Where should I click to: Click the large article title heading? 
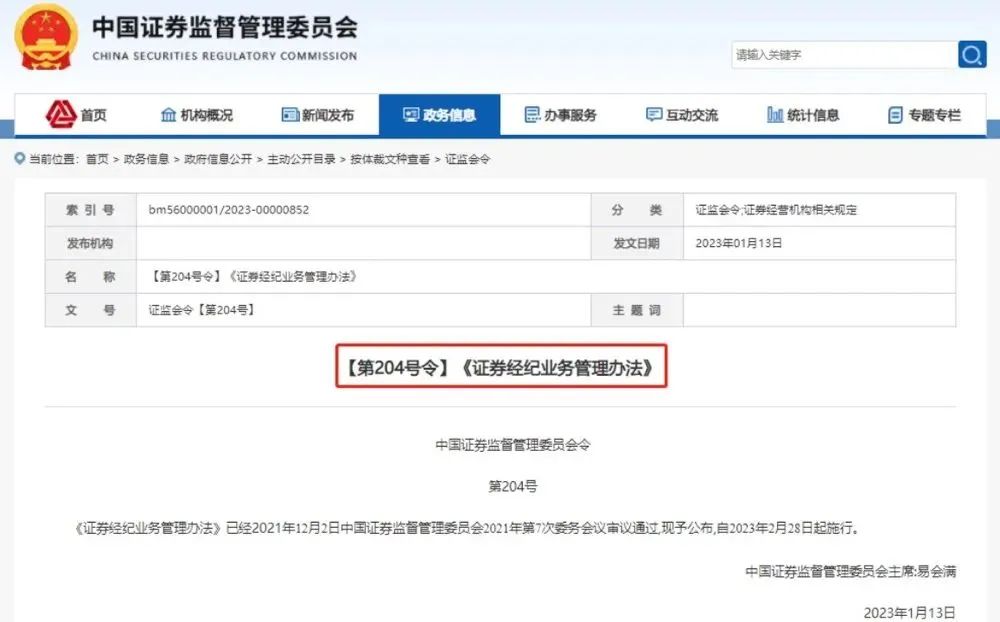pos(501,367)
